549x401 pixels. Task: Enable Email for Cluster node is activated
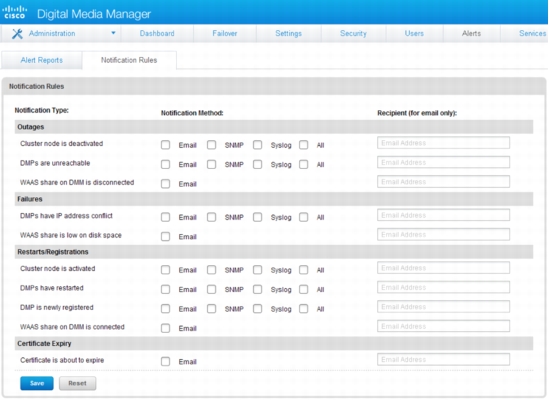[165, 270]
